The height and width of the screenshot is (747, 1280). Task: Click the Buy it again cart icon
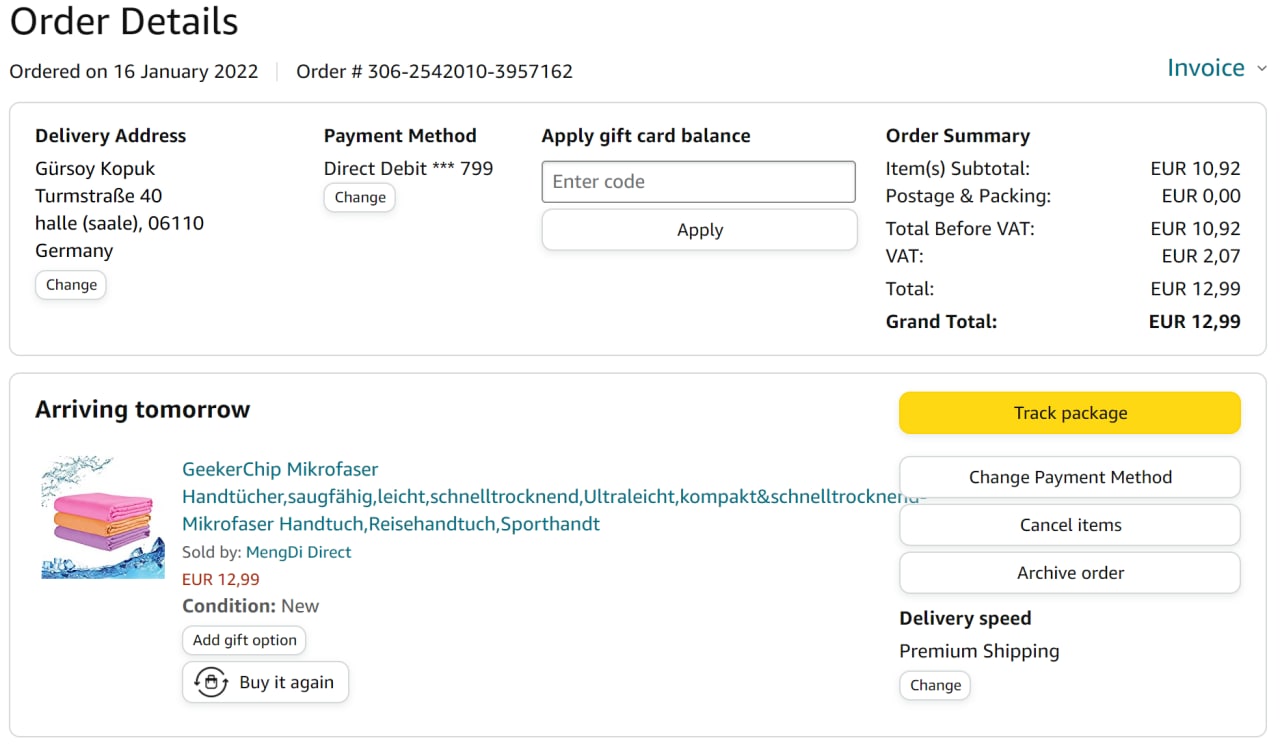(211, 682)
